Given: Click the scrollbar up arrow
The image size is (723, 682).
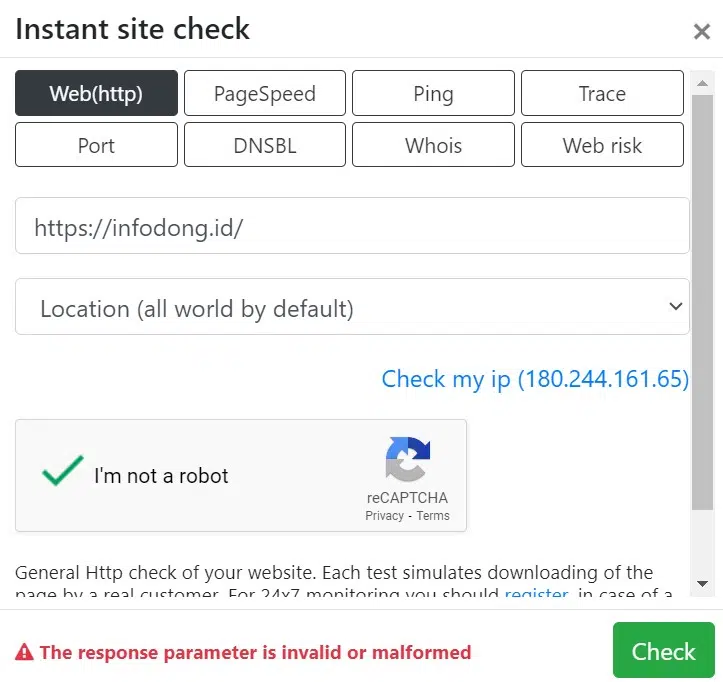Looking at the screenshot, I should 702,83.
